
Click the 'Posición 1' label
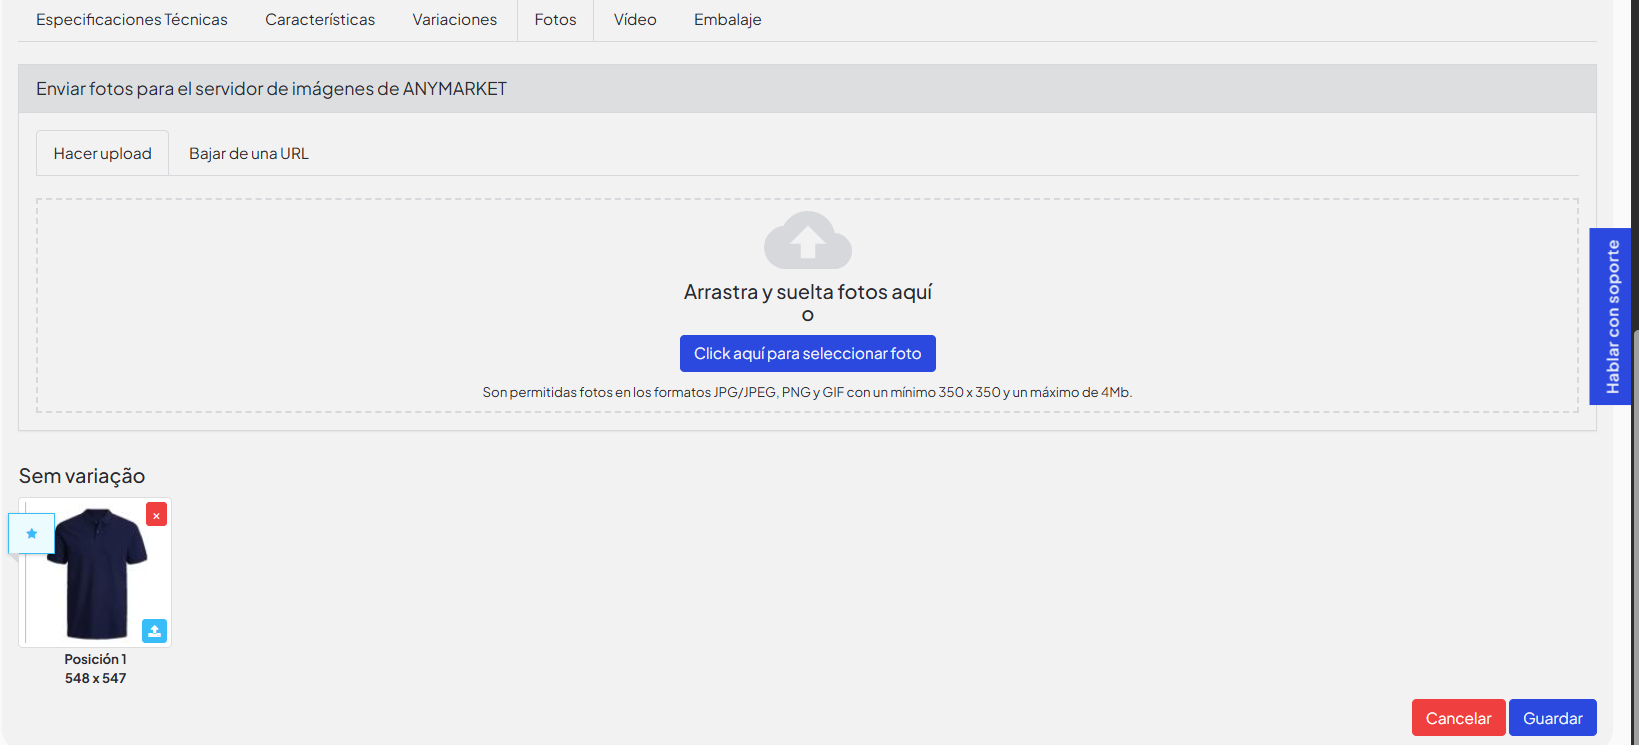click(x=95, y=659)
